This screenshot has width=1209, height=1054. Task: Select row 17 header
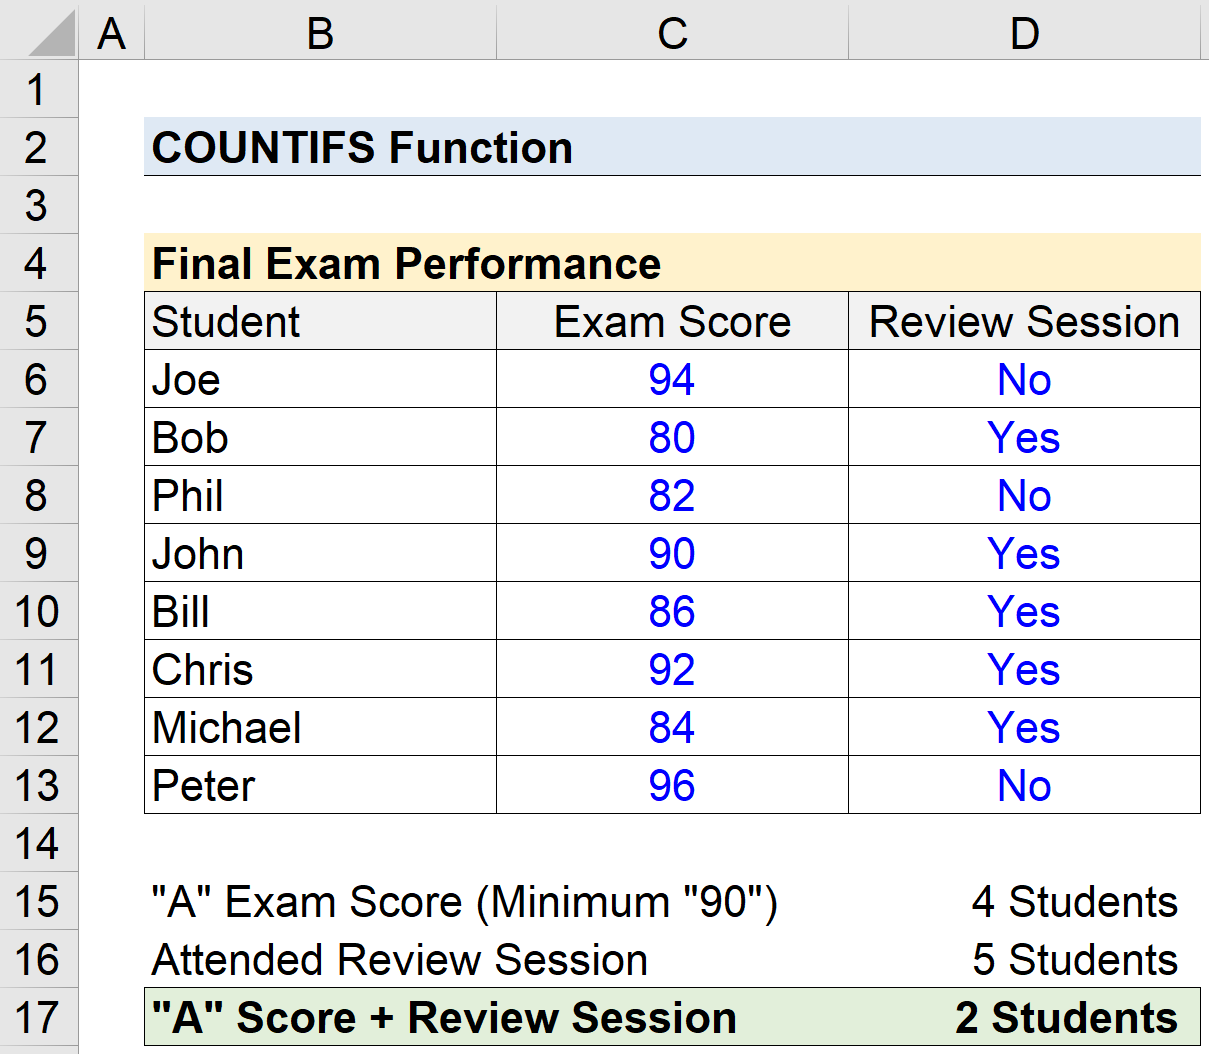click(38, 1017)
